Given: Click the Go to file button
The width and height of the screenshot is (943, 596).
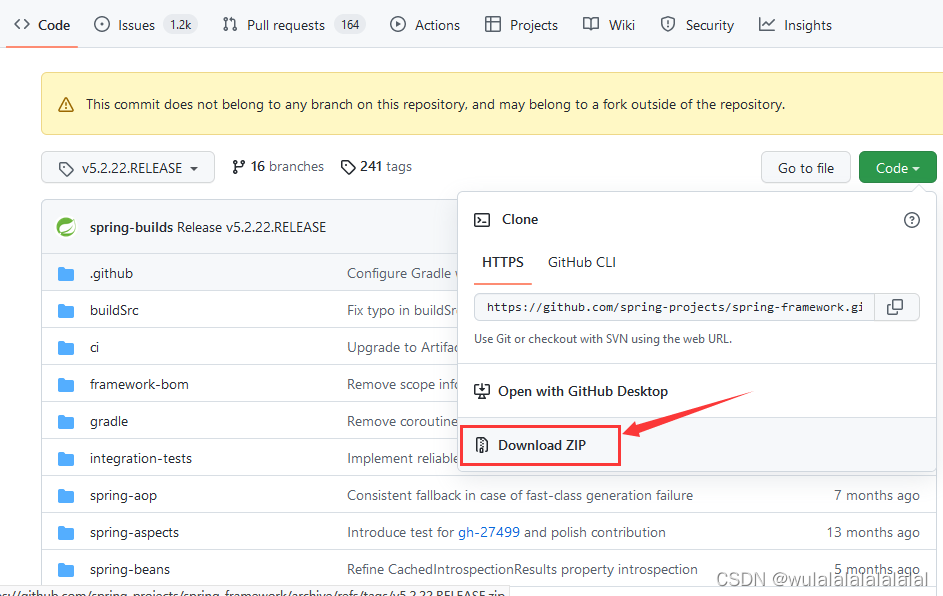Looking at the screenshot, I should 806,168.
